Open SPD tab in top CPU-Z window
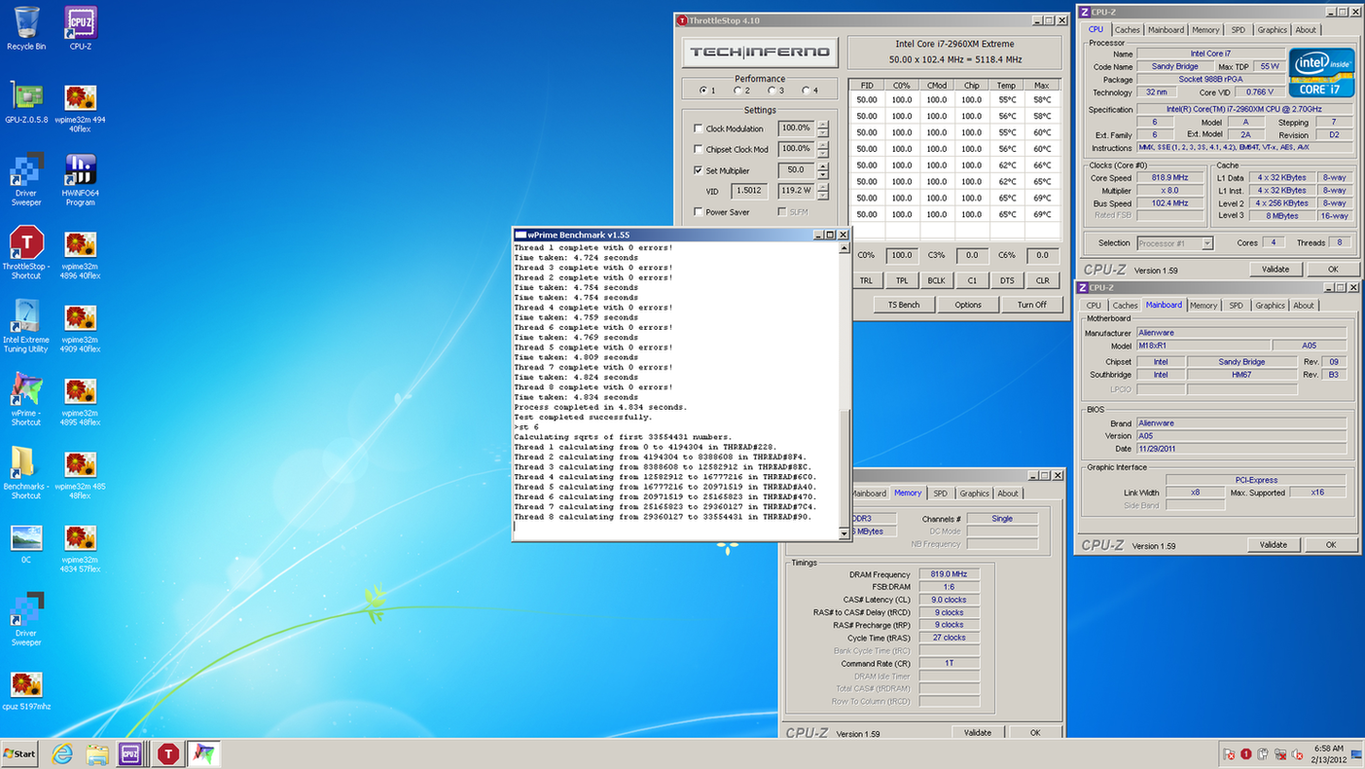1365x769 pixels. click(1238, 30)
